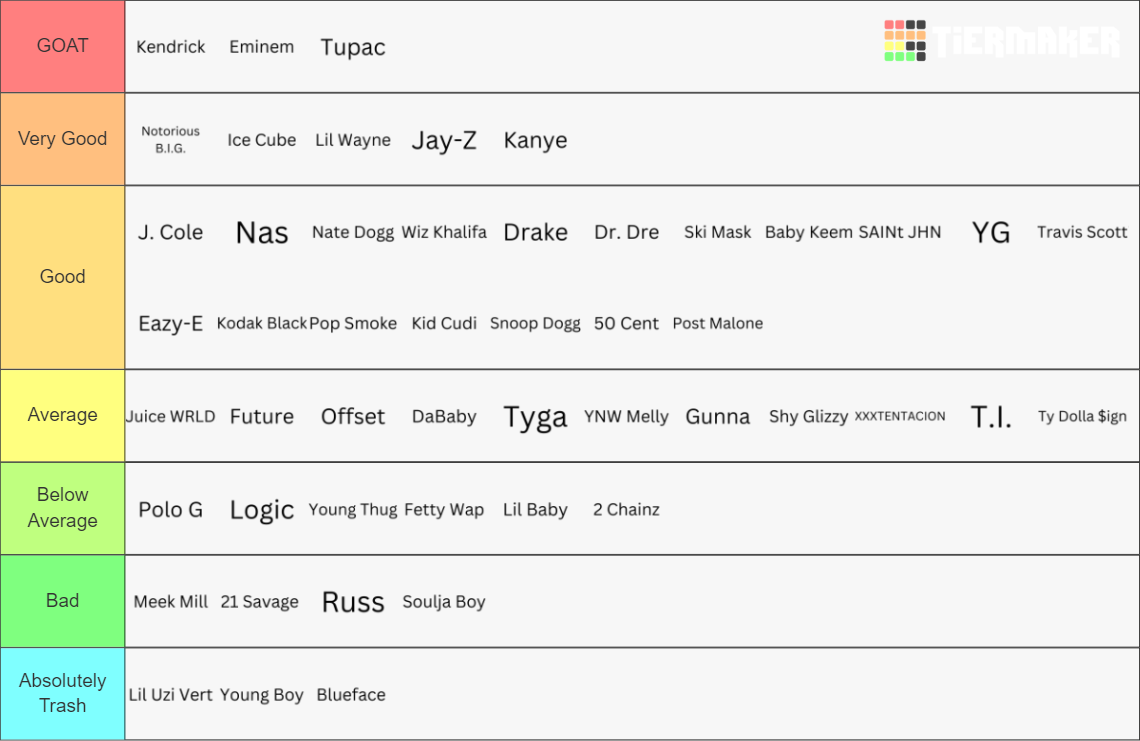Click the TierMaker watermark text

[x=1027, y=41]
